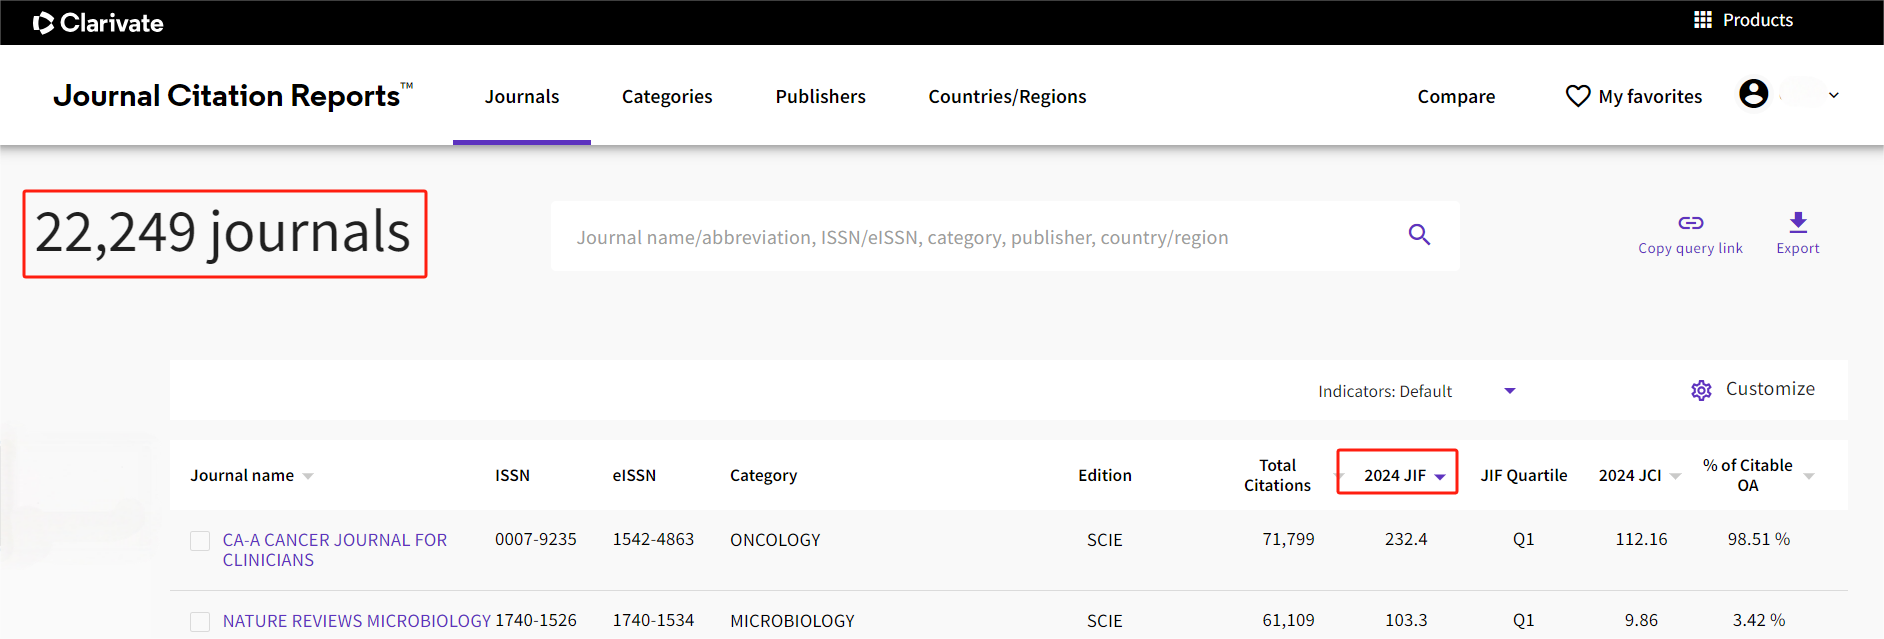Click the Clarivate logo
The image size is (1884, 639).
(98, 22)
